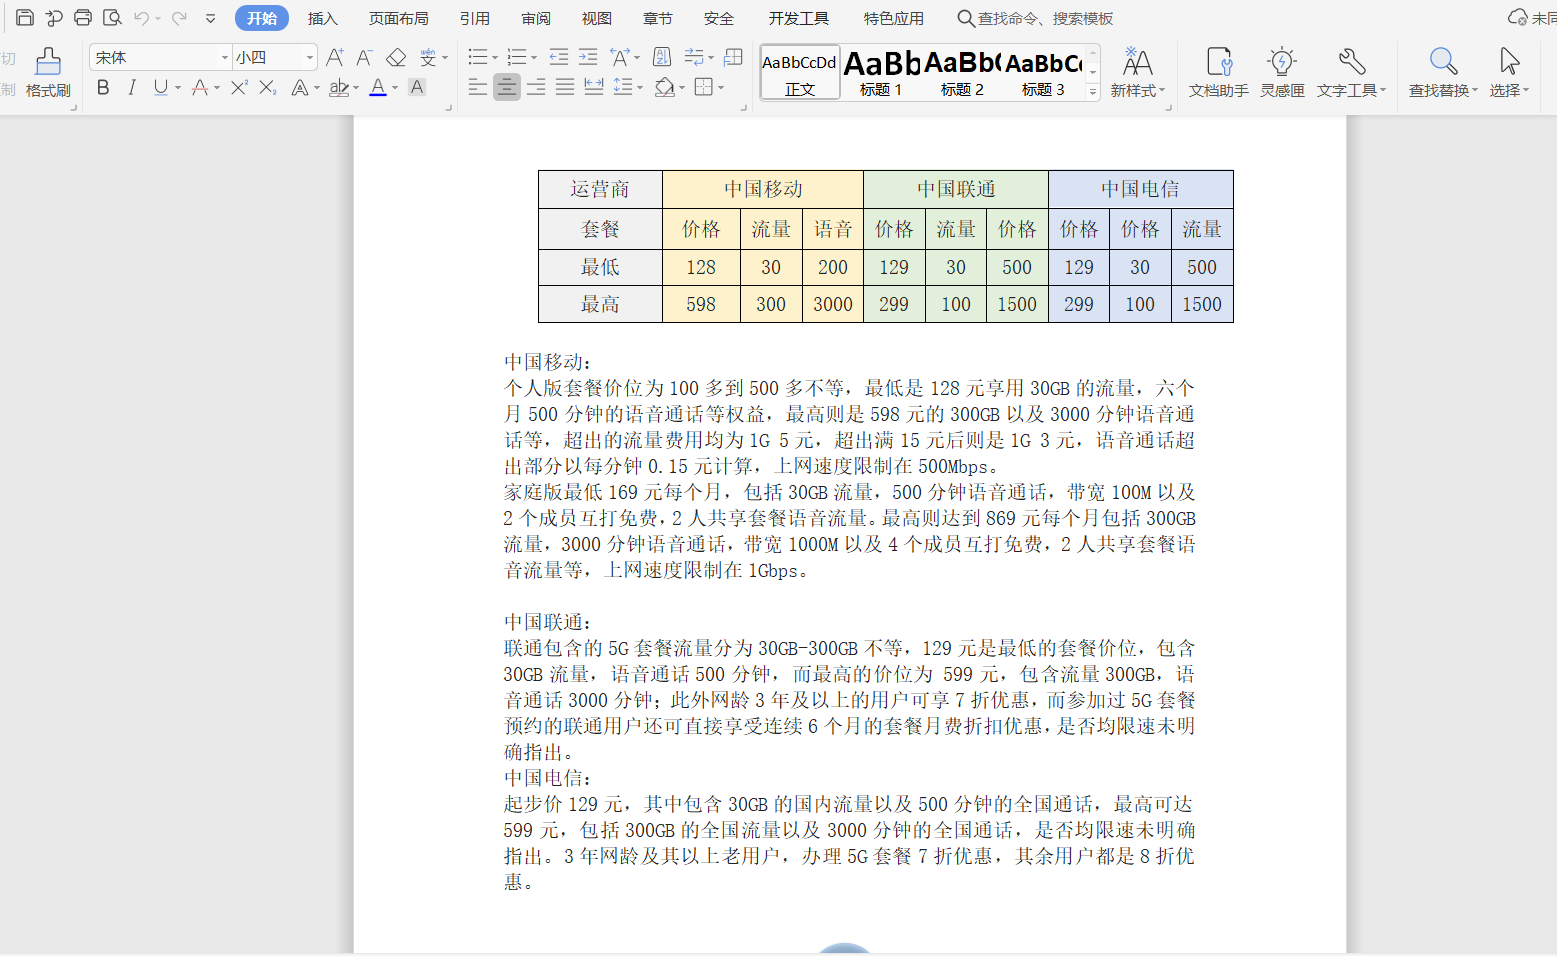The image size is (1557, 956).
Task: Toggle strikethrough formatting
Action: 200,88
